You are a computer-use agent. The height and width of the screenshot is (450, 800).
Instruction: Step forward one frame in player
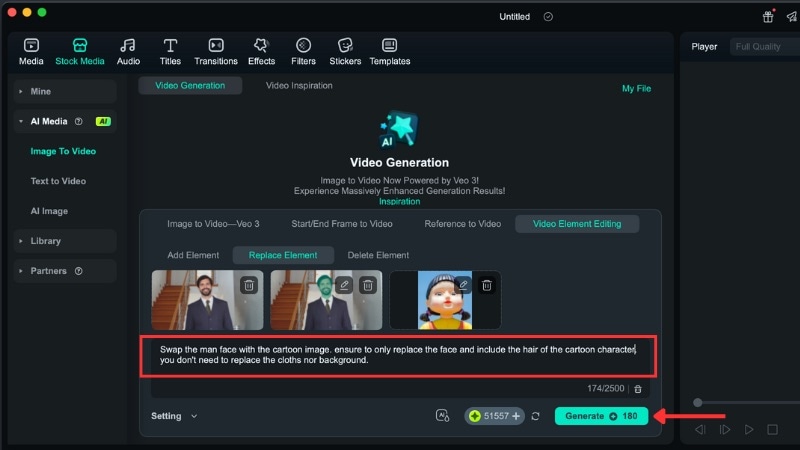pos(724,430)
